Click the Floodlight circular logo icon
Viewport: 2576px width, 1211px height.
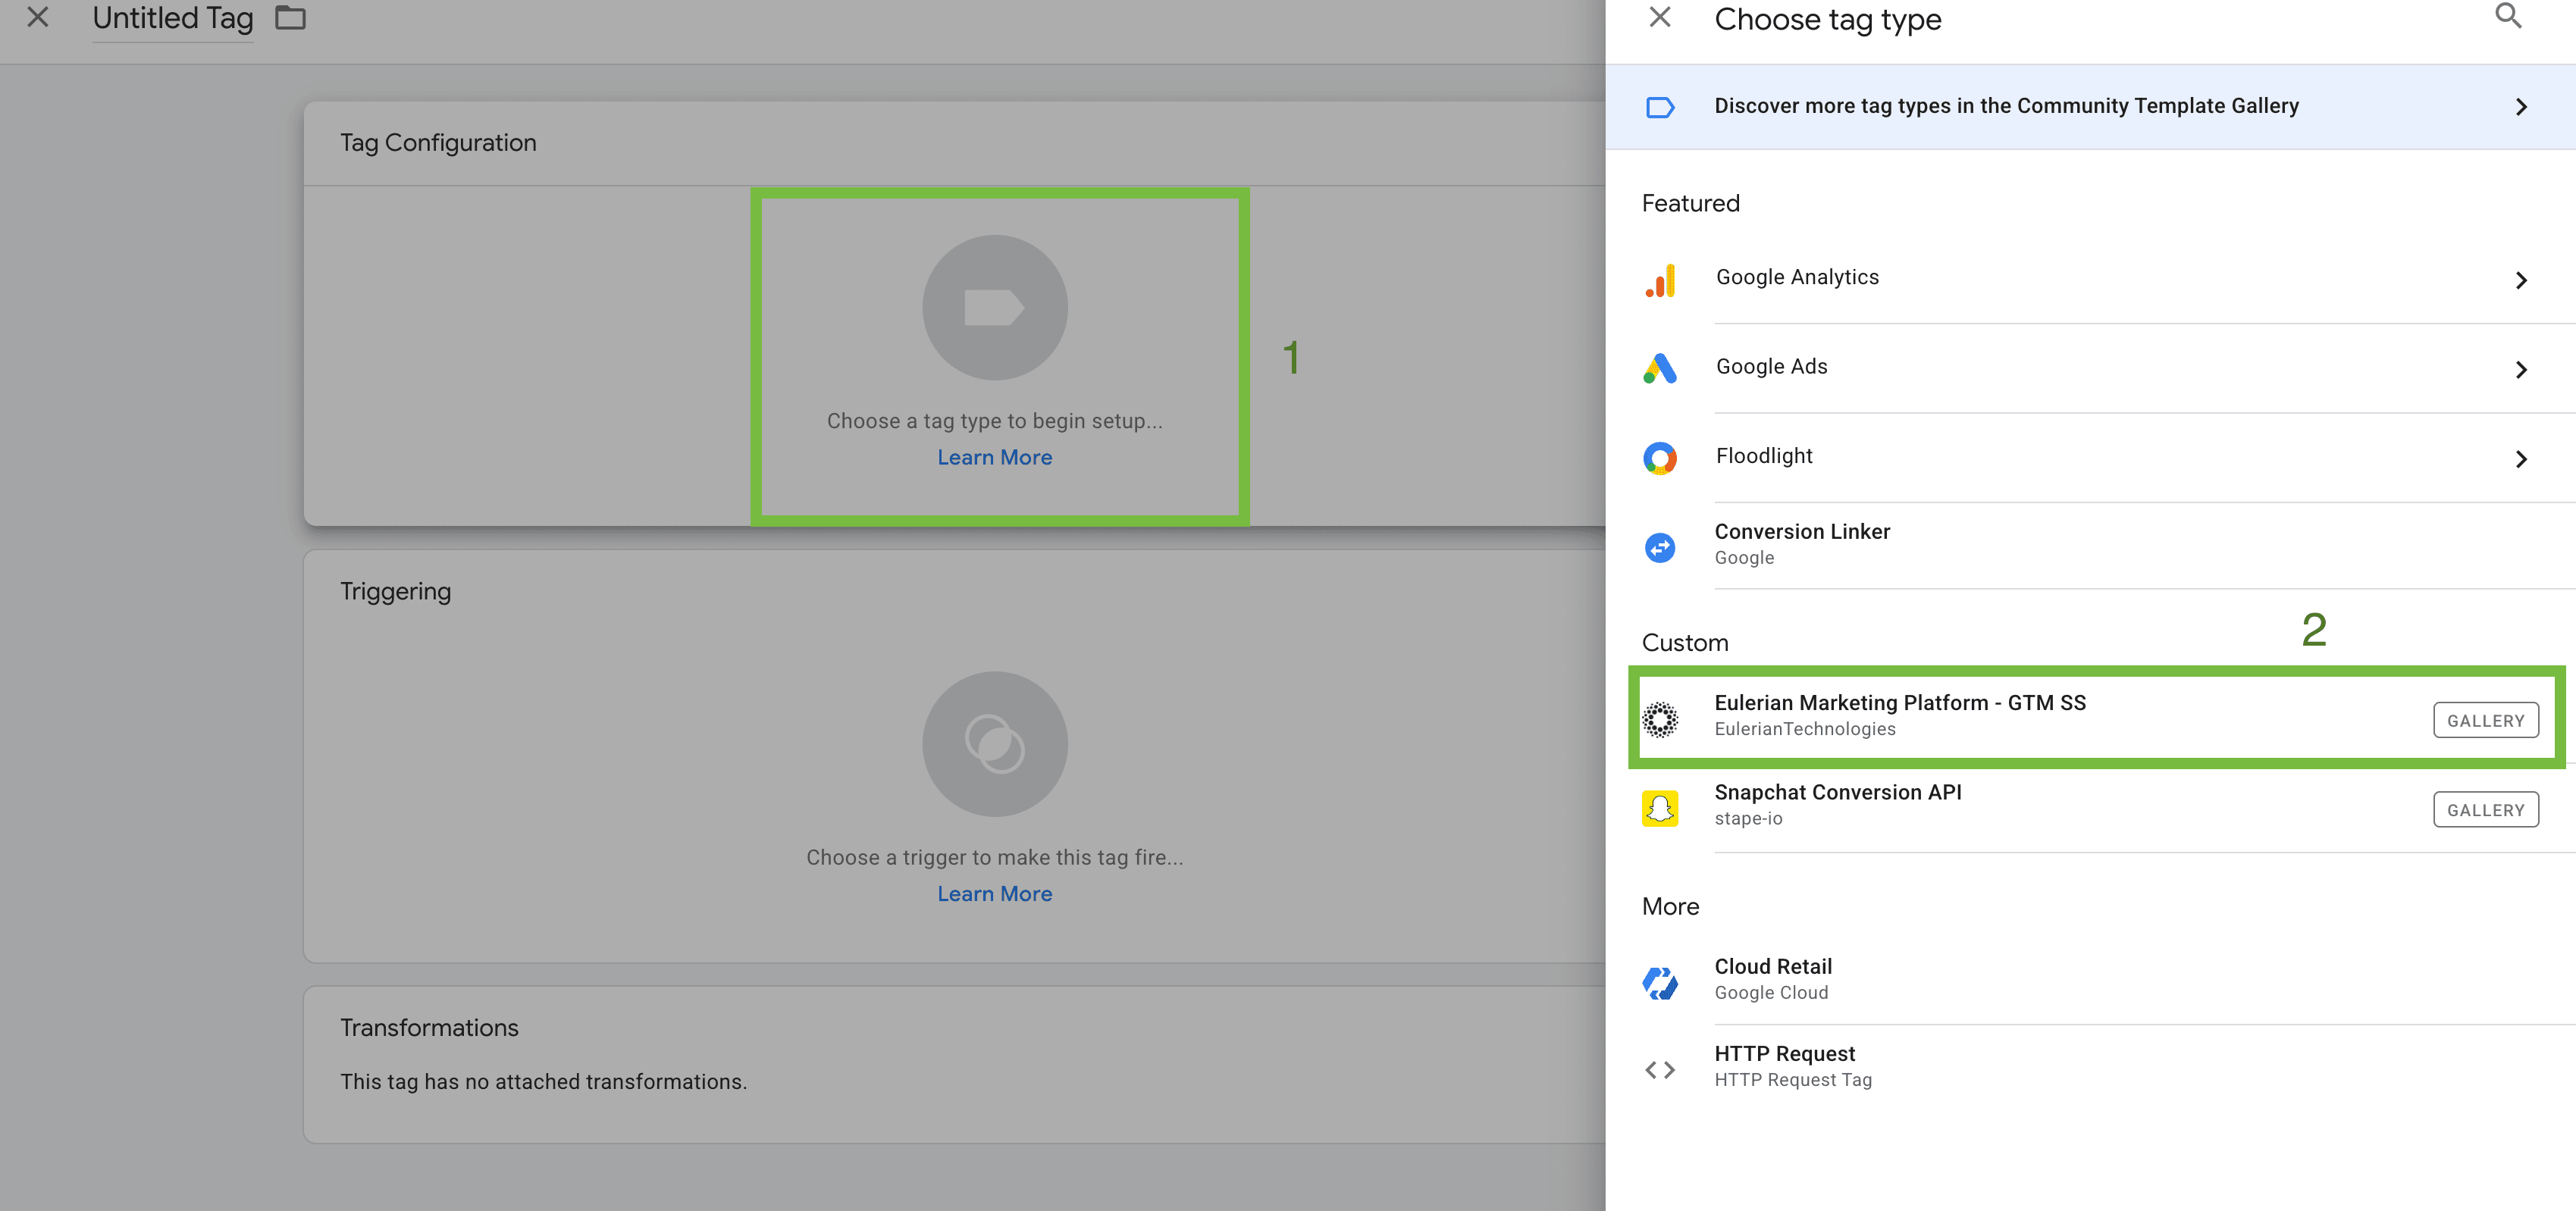point(1660,458)
